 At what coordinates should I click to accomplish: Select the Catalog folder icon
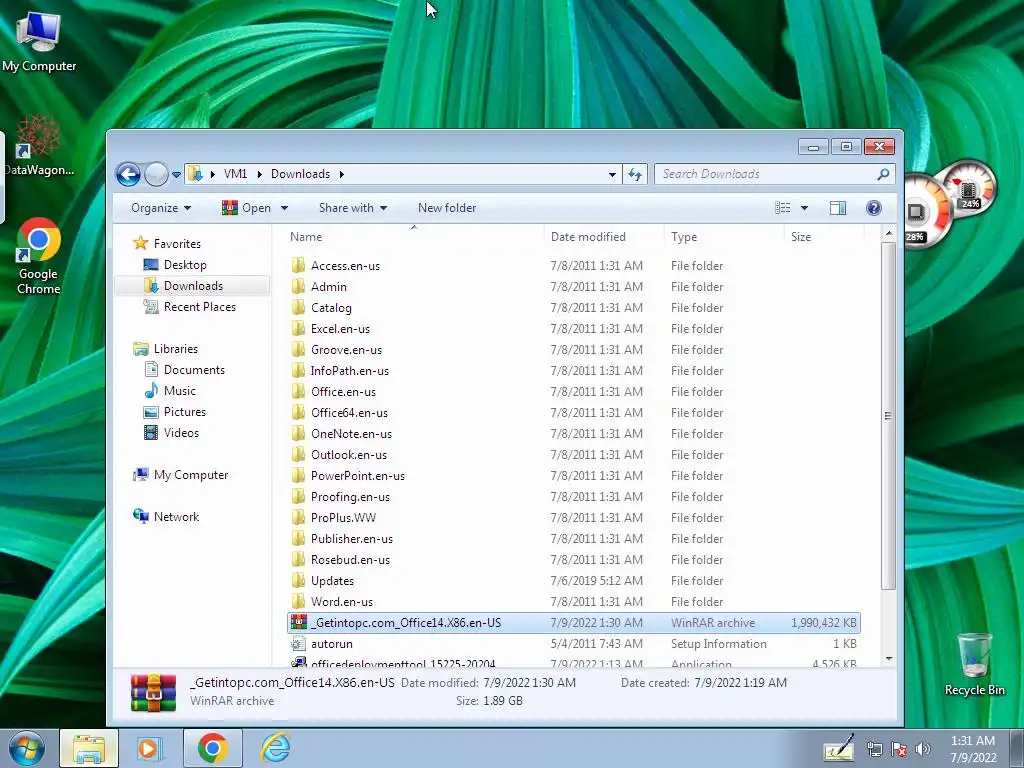298,307
